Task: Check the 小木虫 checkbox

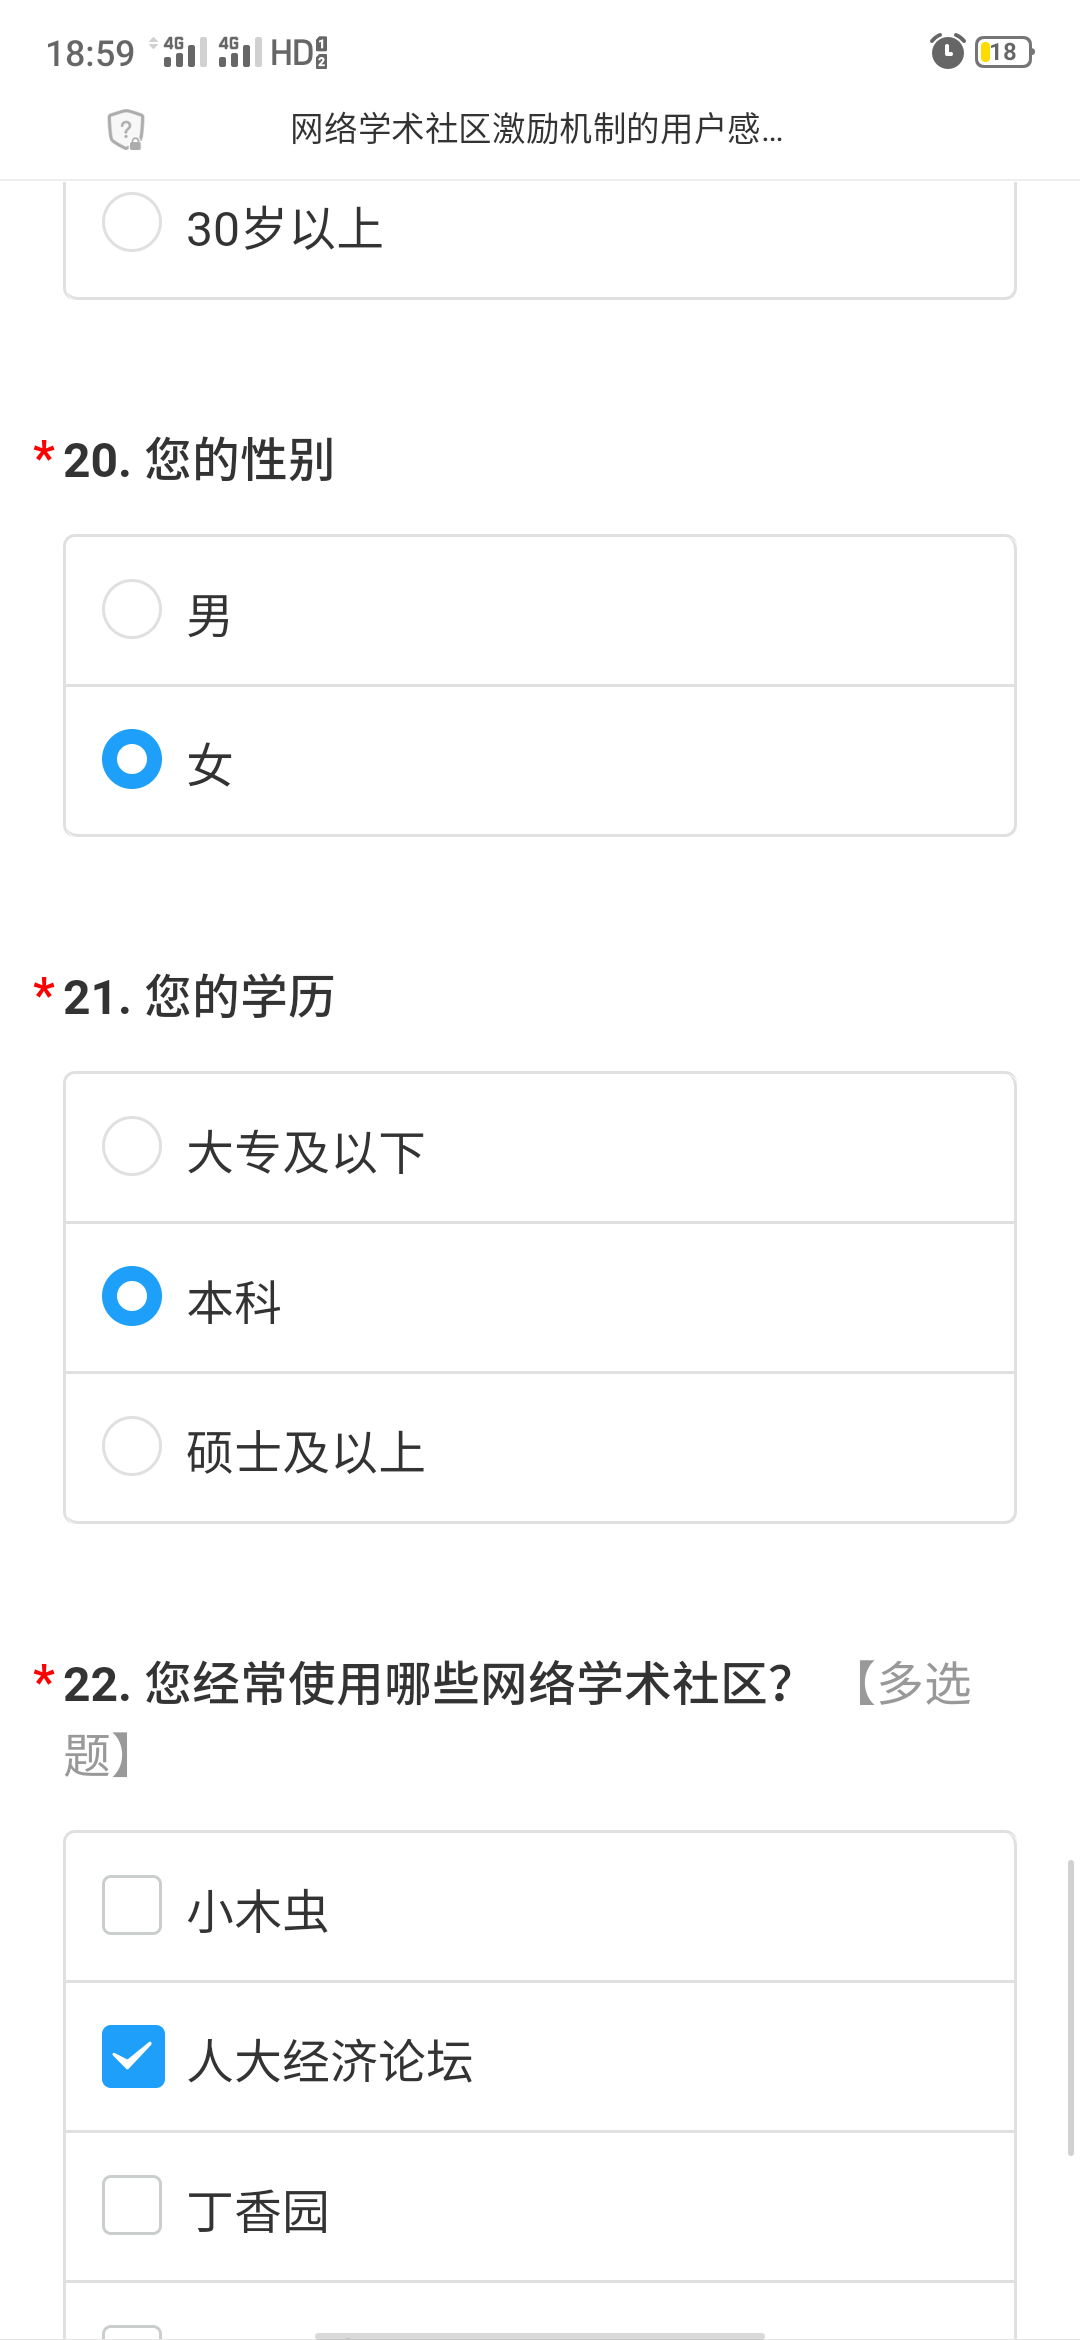Action: click(x=132, y=1905)
